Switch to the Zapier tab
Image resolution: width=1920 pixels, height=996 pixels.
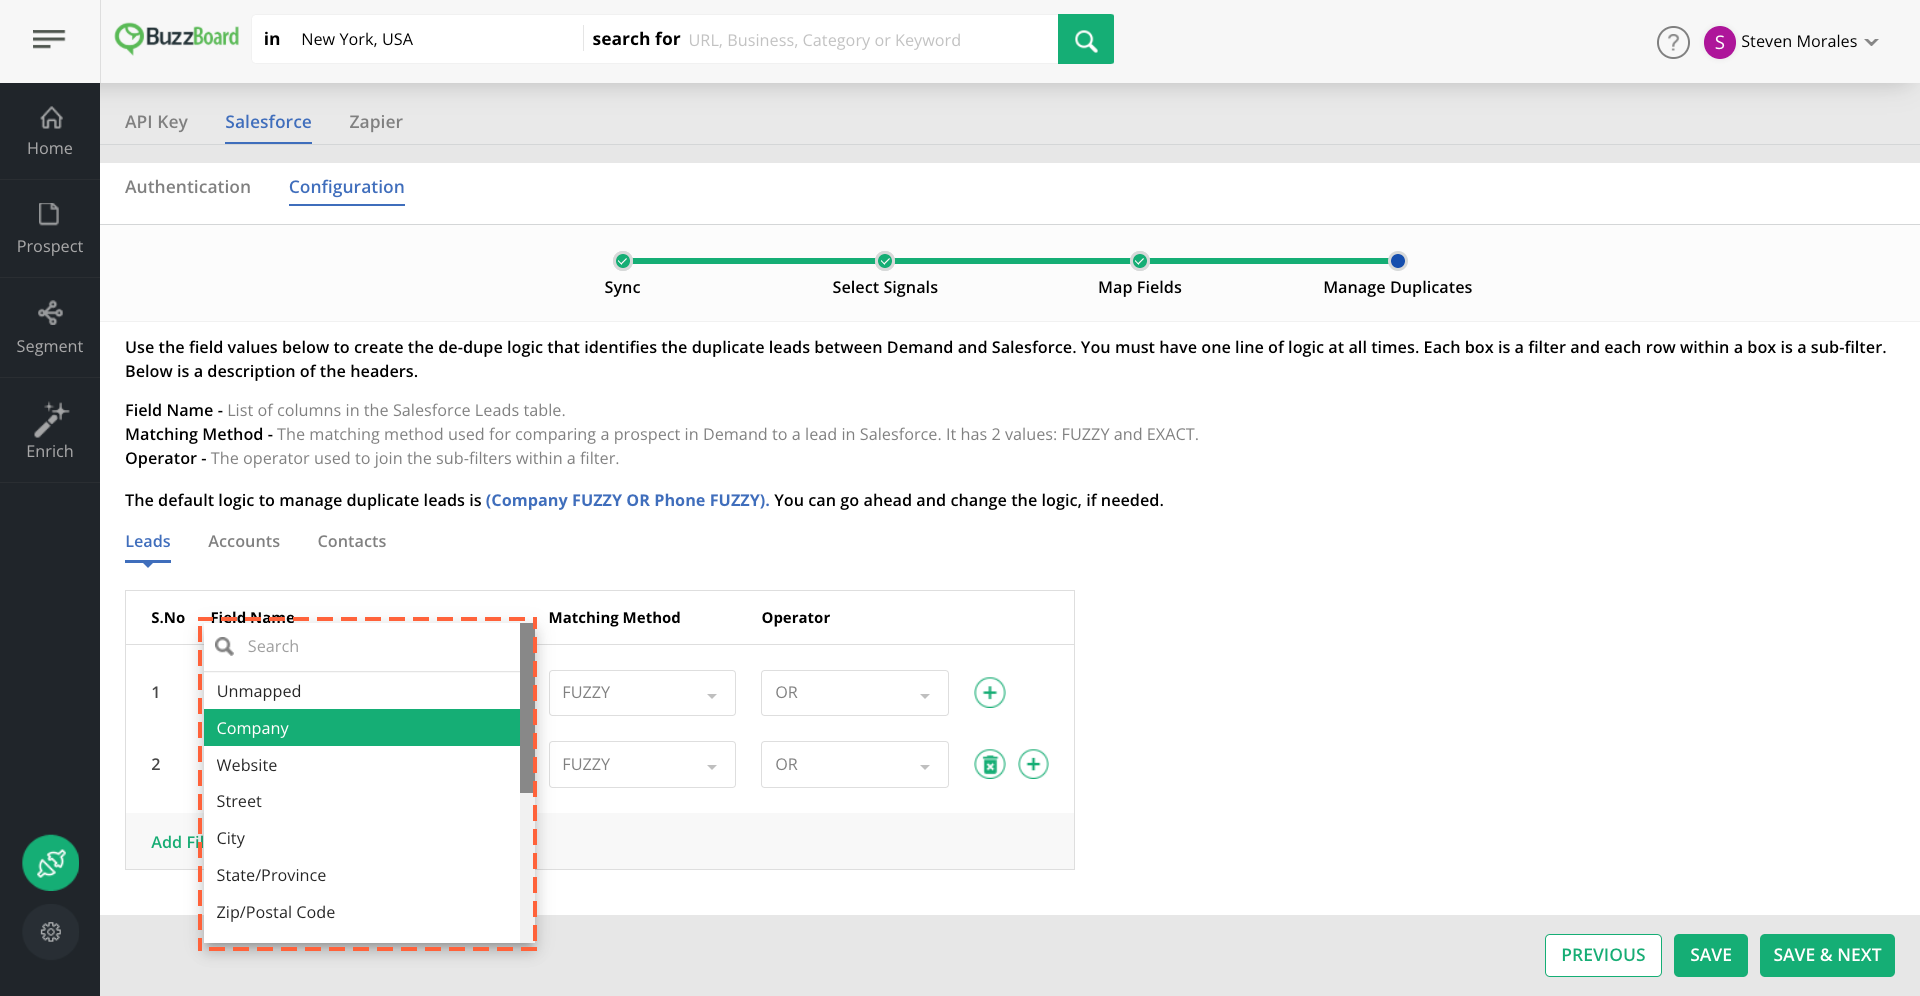tap(376, 122)
